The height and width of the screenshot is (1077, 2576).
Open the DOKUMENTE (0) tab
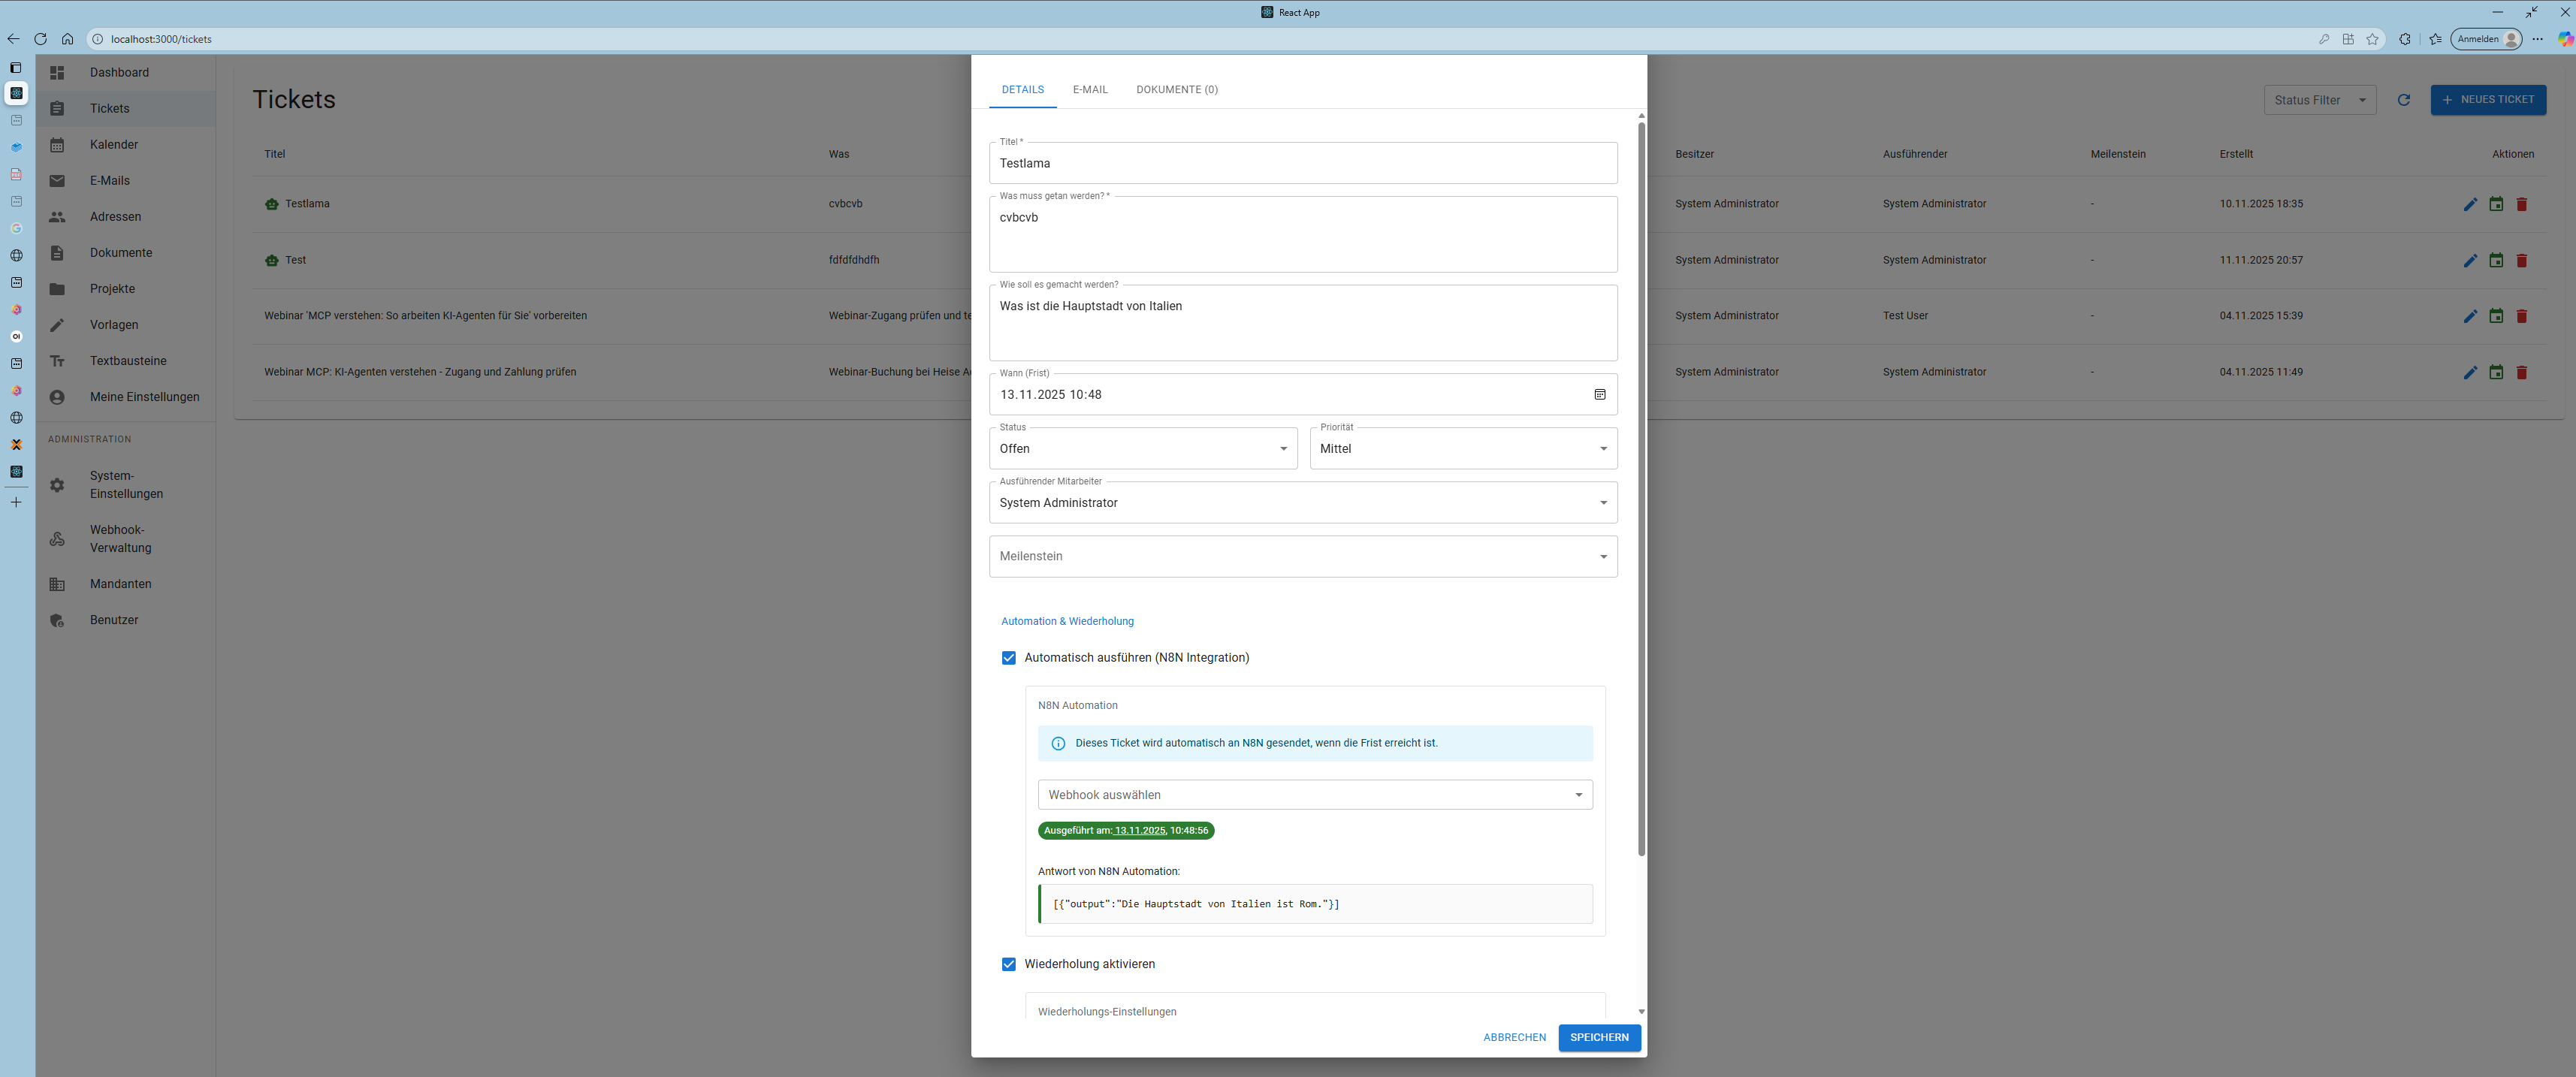tap(1176, 90)
